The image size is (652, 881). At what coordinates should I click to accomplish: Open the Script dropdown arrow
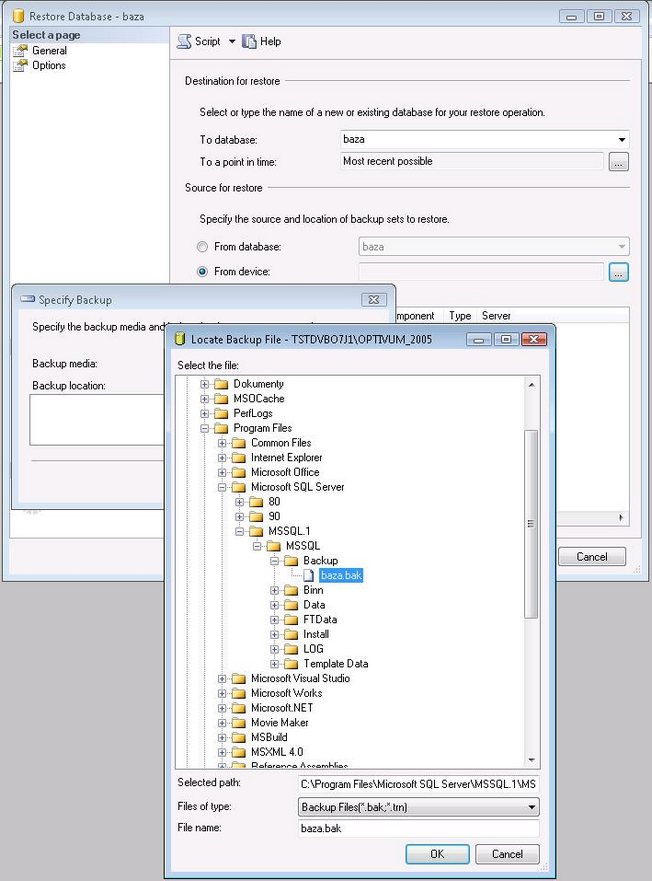[x=232, y=42]
